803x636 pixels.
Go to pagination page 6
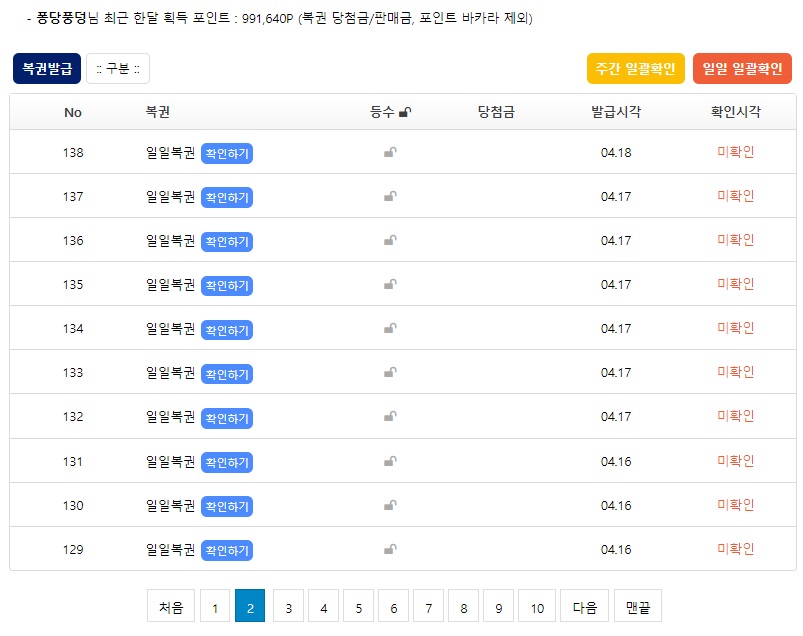pos(393,606)
